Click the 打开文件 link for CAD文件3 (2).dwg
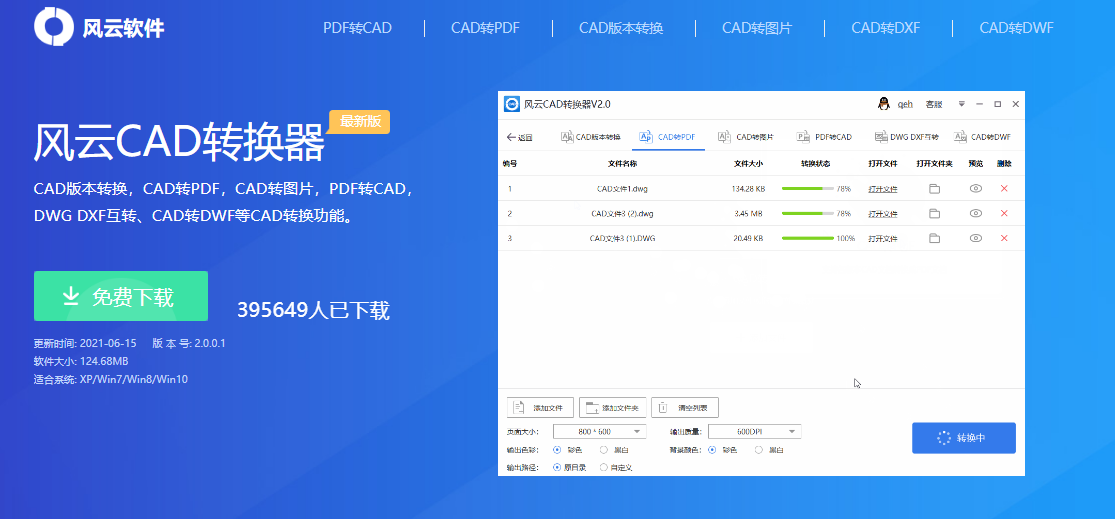 [882, 214]
